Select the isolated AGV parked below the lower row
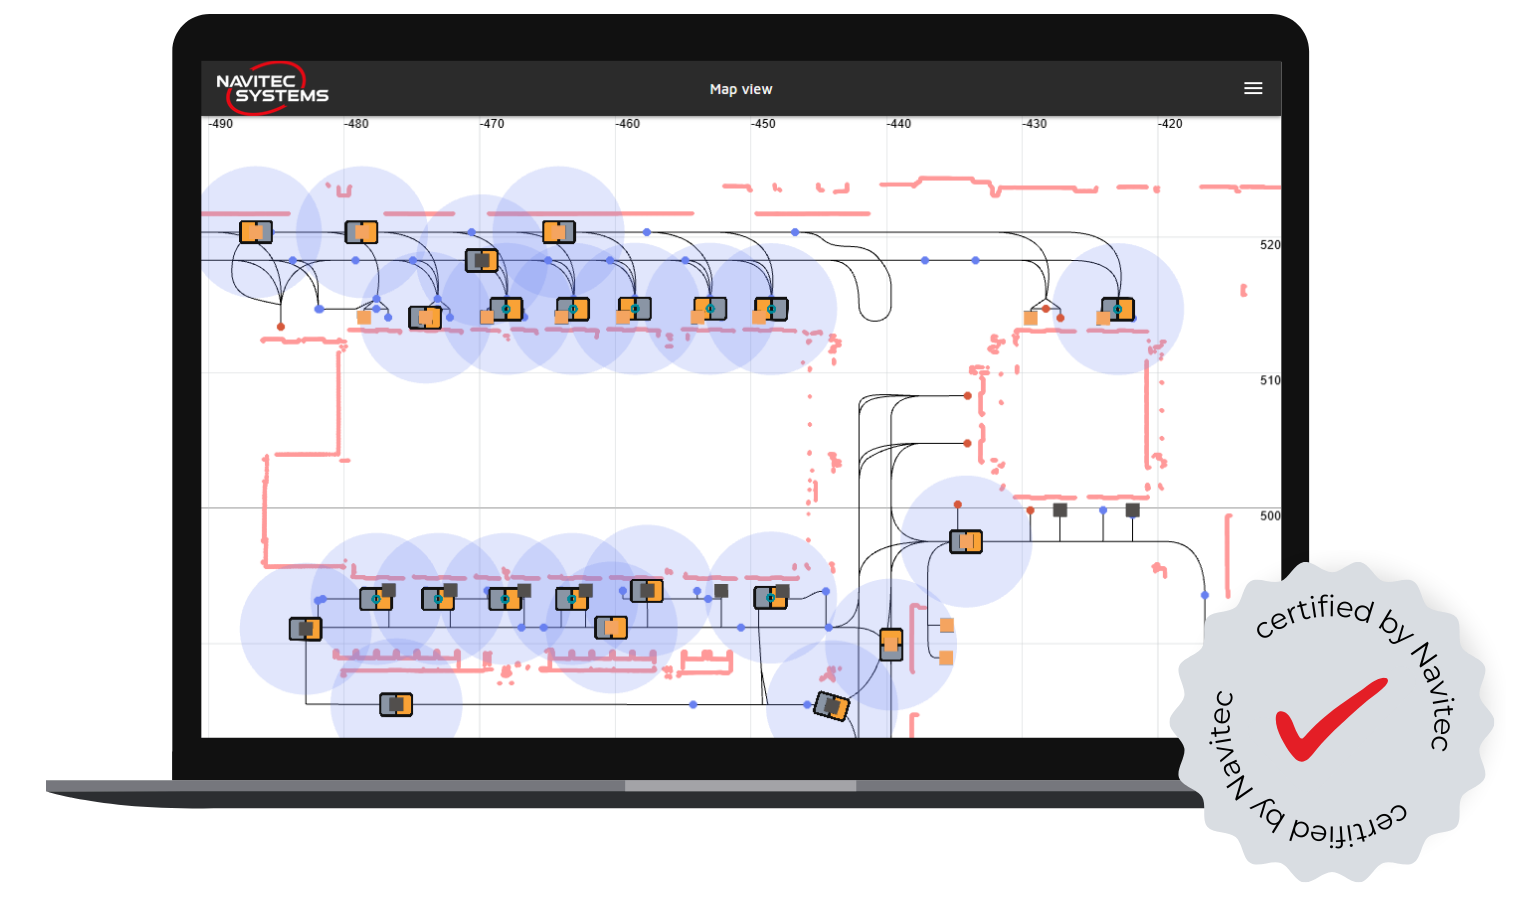Image resolution: width=1516 pixels, height=914 pixels. [397, 703]
